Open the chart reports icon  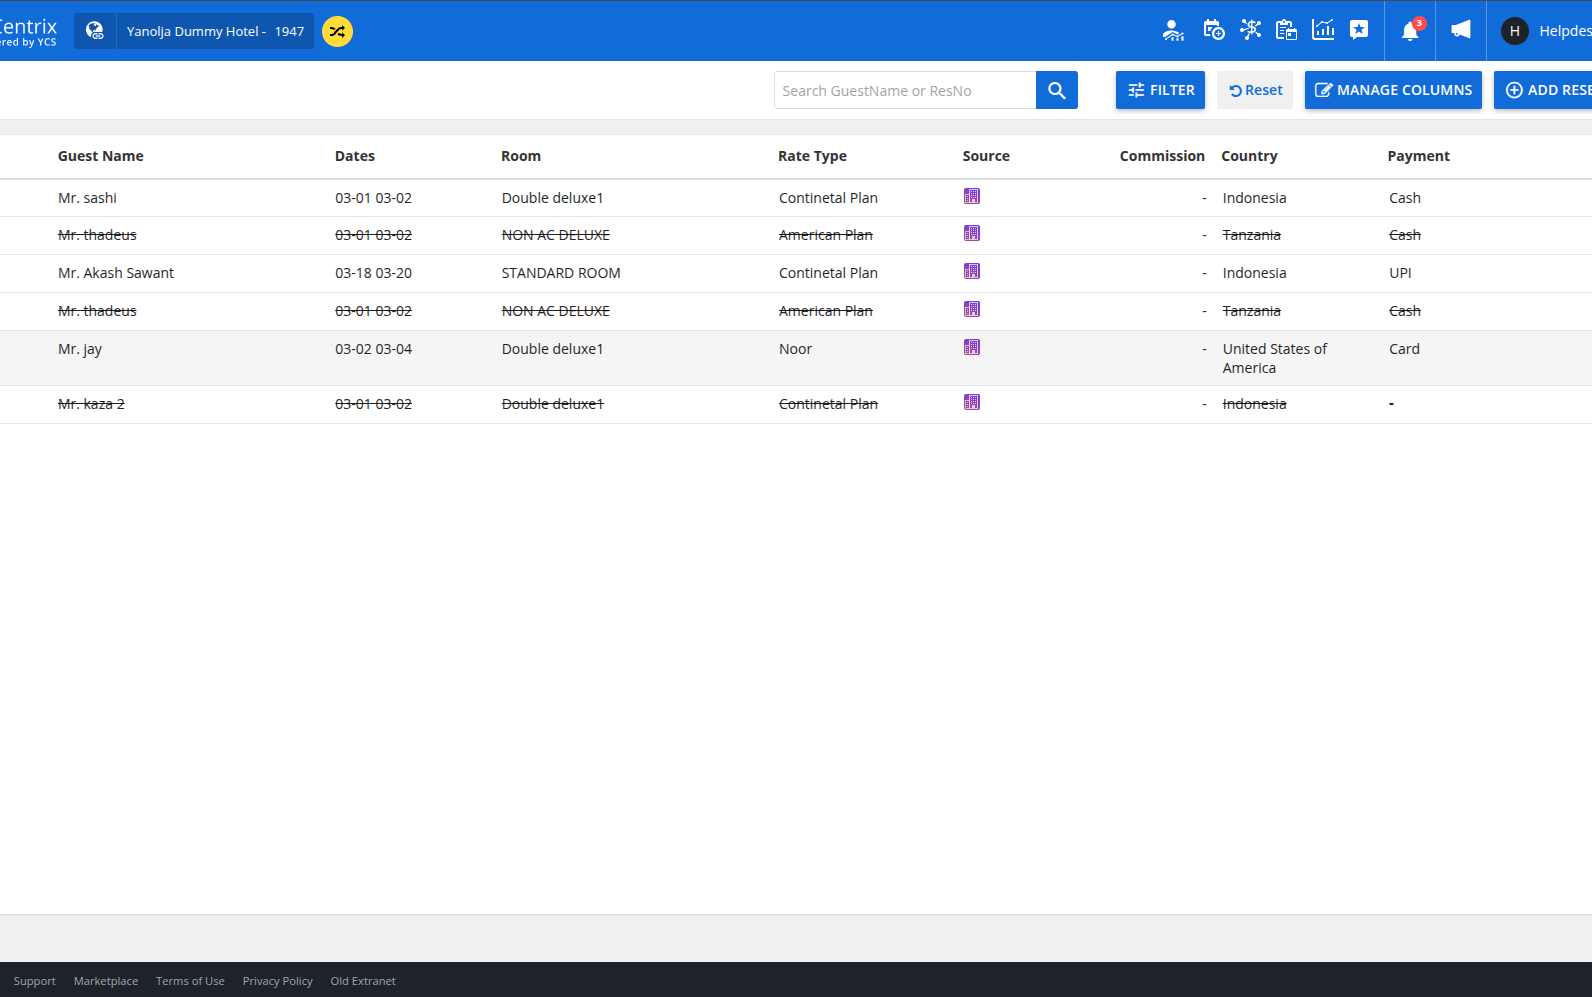[1323, 30]
